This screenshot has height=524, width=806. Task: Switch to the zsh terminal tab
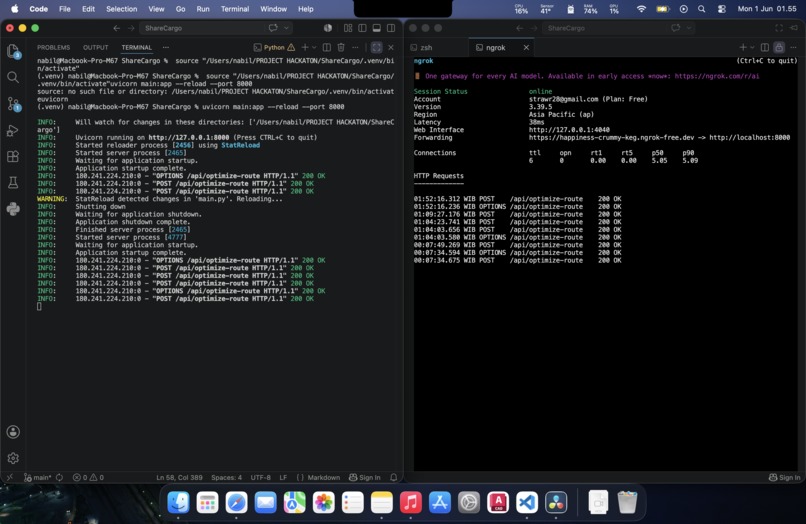(x=422, y=47)
